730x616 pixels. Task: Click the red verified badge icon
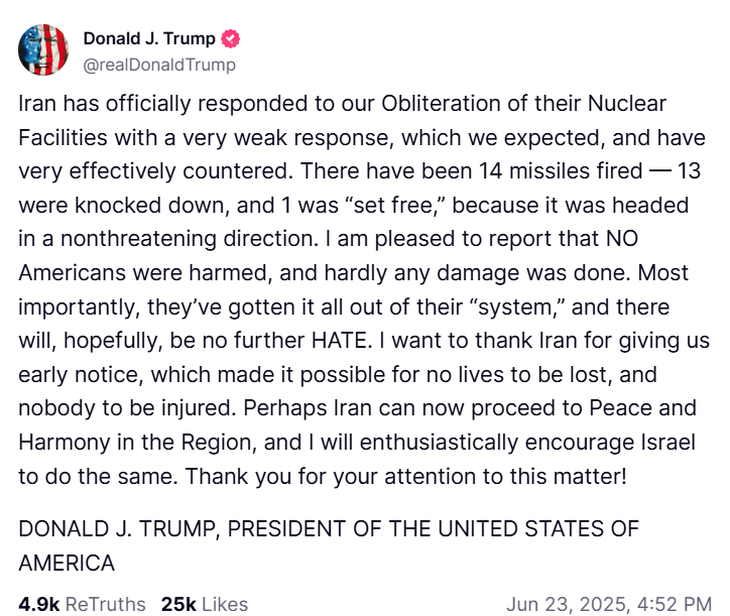pyautogui.click(x=231, y=39)
